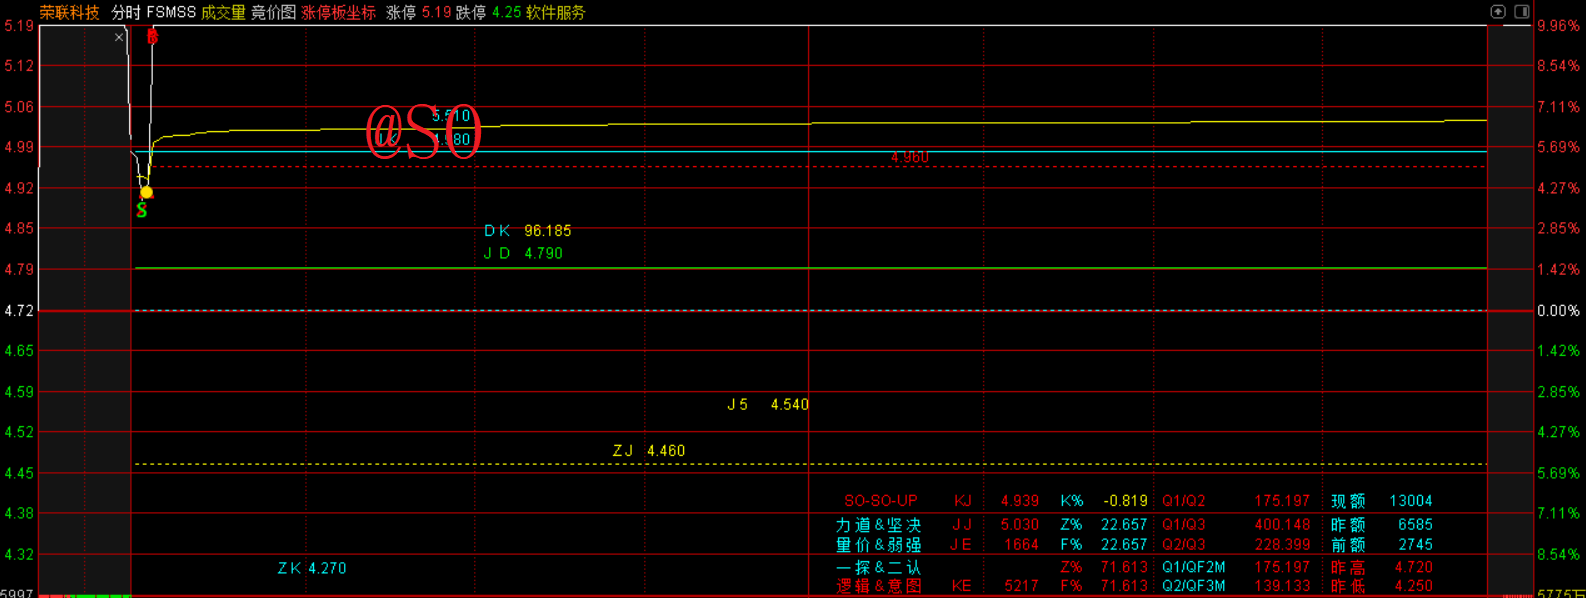Click the 昨高 value 4.720
The width and height of the screenshot is (1586, 598).
pos(1413,567)
